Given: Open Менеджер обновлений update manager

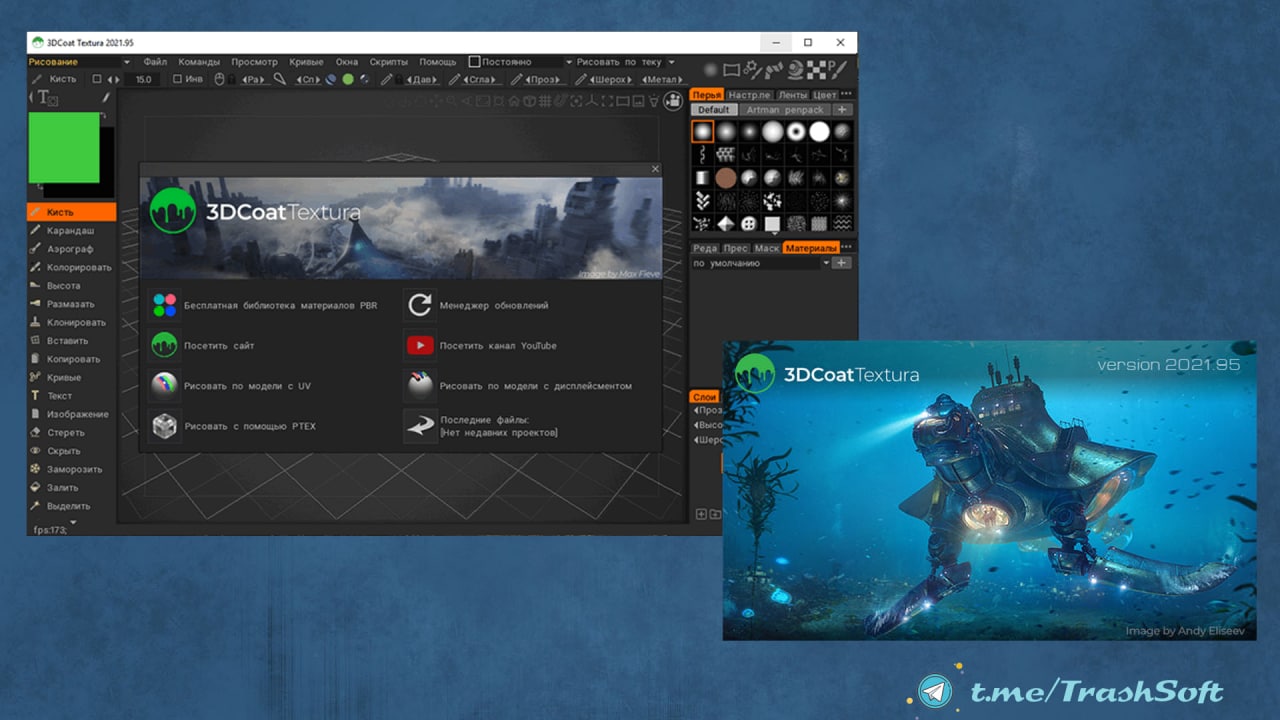Looking at the screenshot, I should tap(478, 305).
